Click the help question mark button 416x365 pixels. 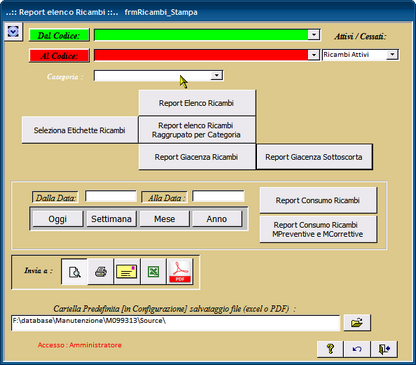(330, 349)
